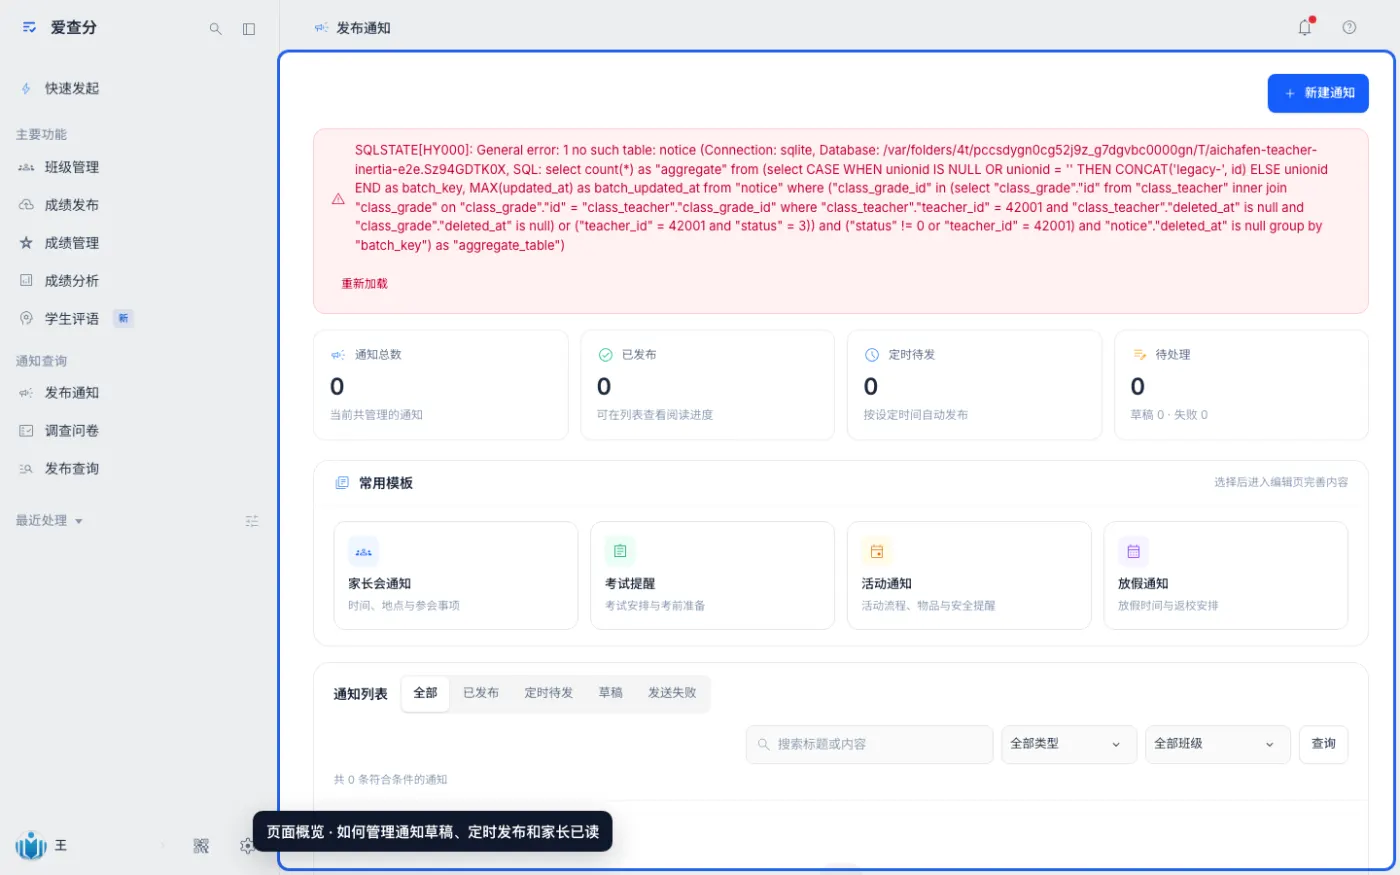1400x875 pixels.
Task: Click the 重新加载 link
Action: (365, 284)
